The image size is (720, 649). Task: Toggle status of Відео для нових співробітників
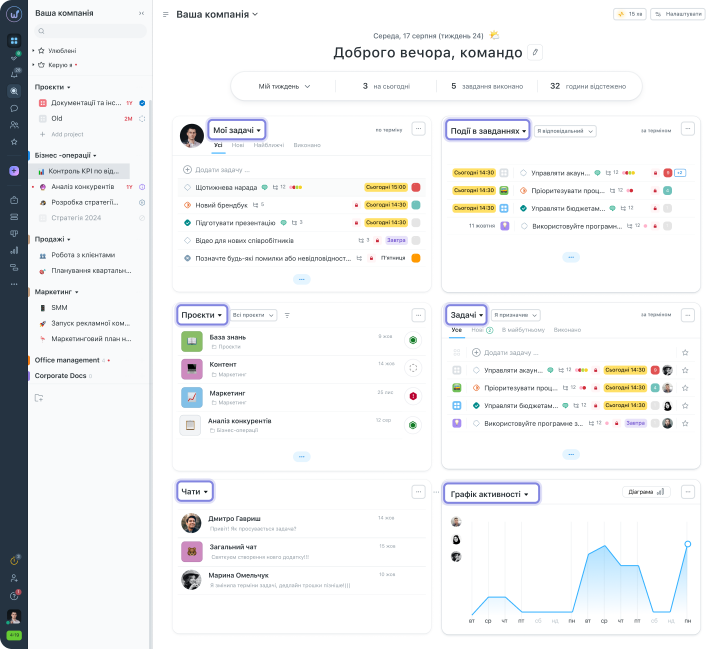click(x=187, y=240)
